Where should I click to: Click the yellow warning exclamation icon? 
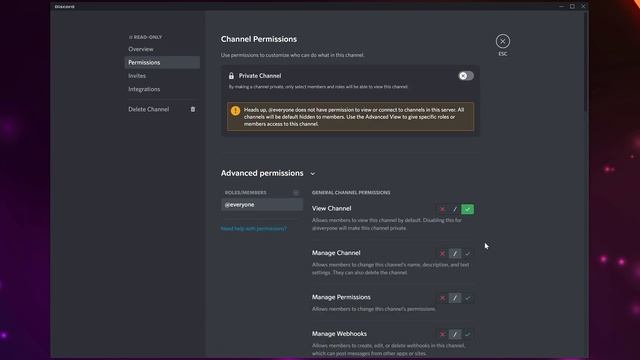tap(236, 111)
